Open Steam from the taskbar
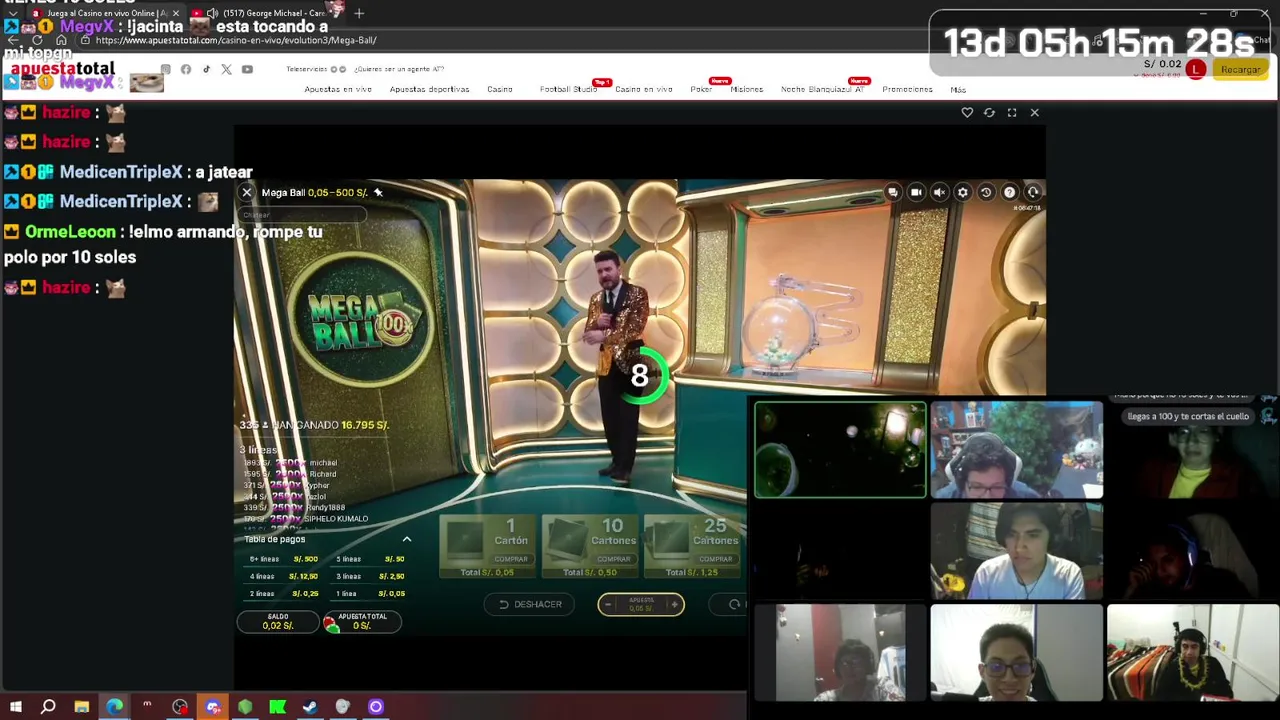1280x720 pixels. pos(310,707)
